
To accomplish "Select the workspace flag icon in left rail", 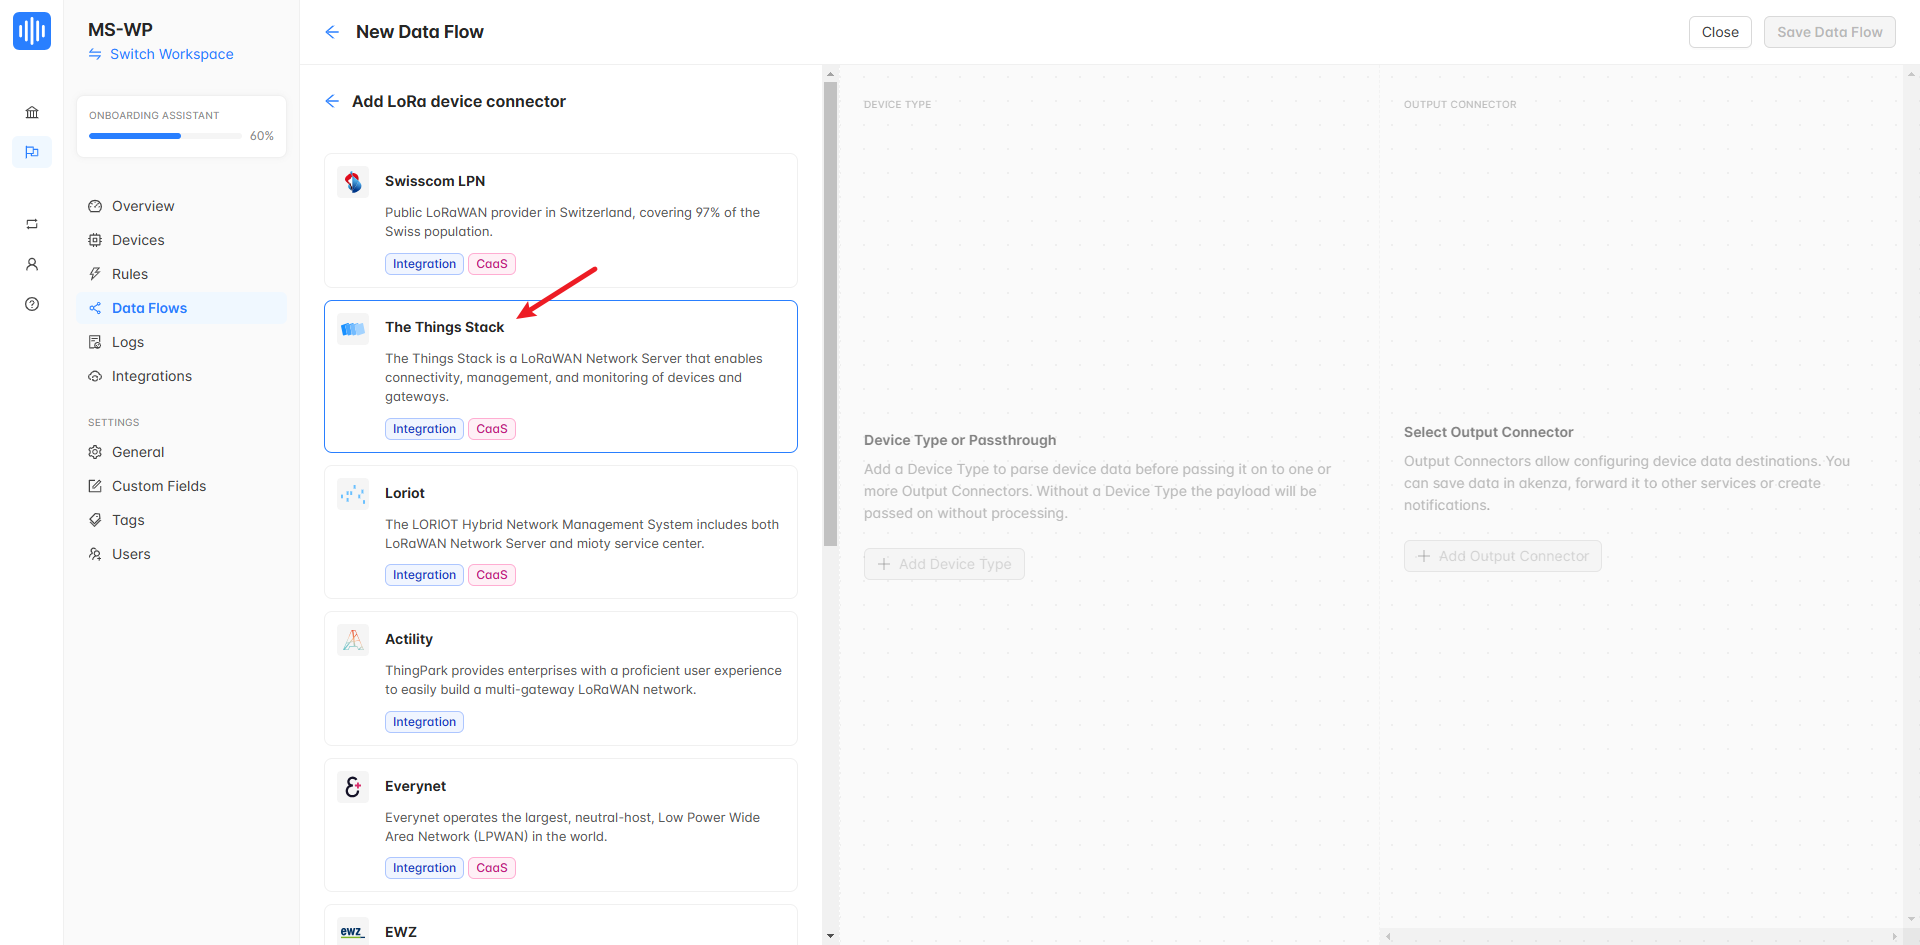I will click(x=32, y=152).
